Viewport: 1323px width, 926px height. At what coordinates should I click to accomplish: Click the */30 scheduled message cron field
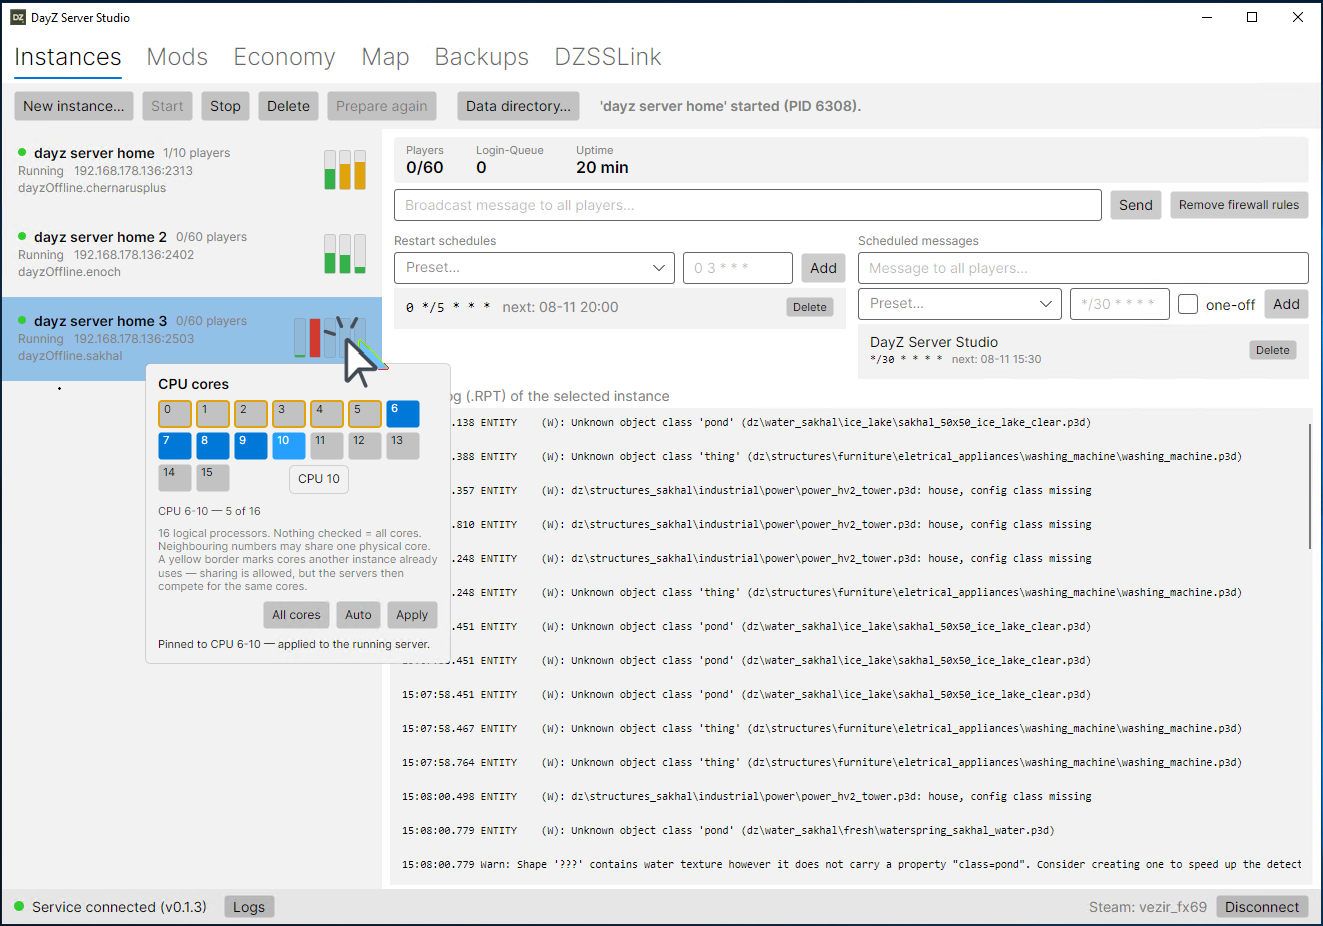point(1119,304)
